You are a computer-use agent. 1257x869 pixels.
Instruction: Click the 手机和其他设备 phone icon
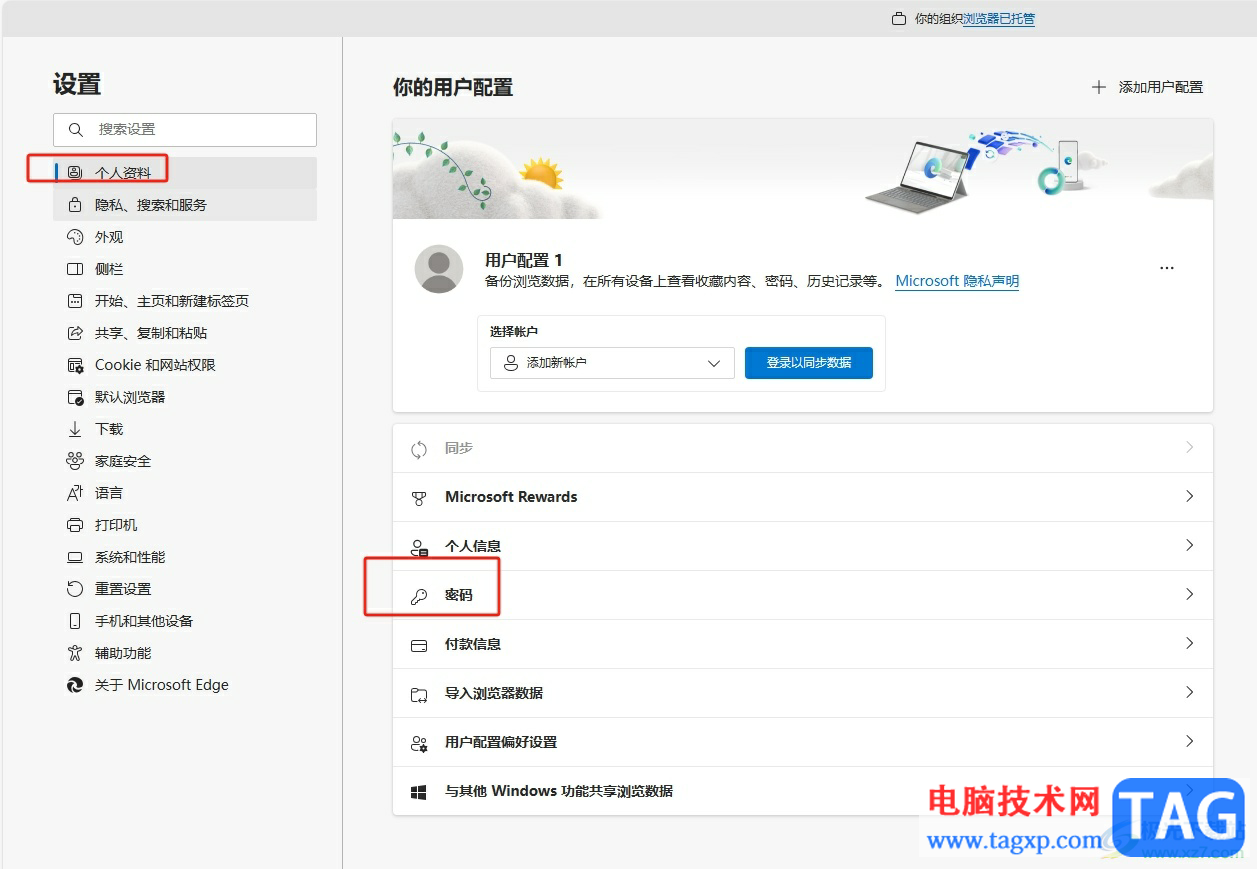point(75,621)
